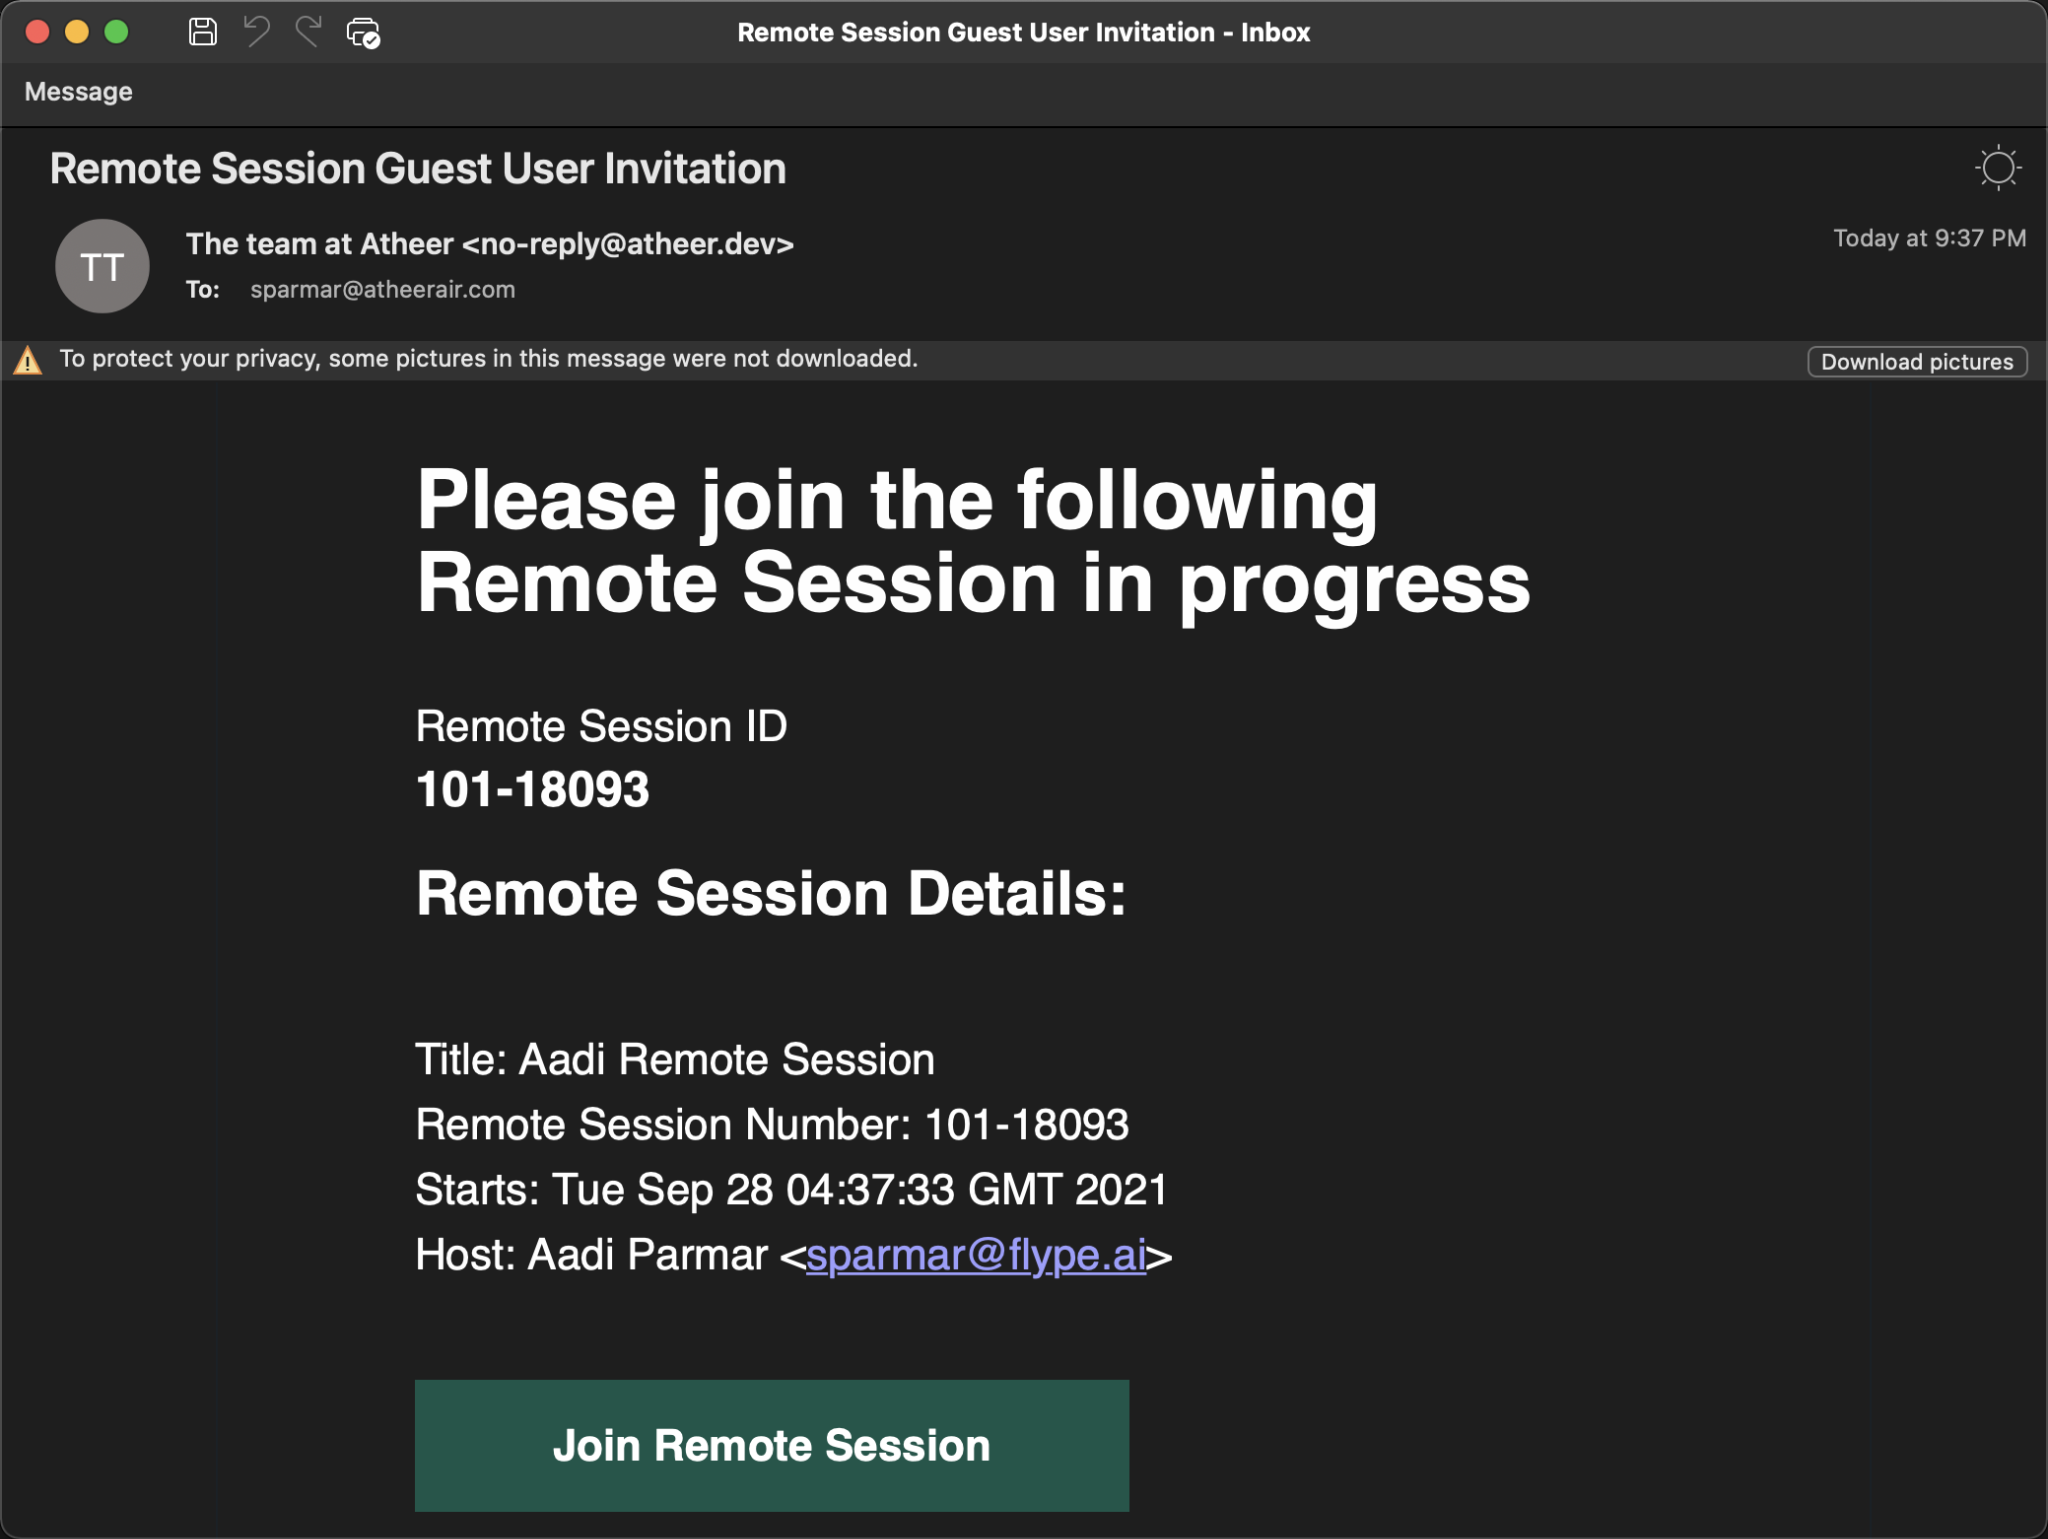Click the Save icon in the title bar

pyautogui.click(x=203, y=32)
